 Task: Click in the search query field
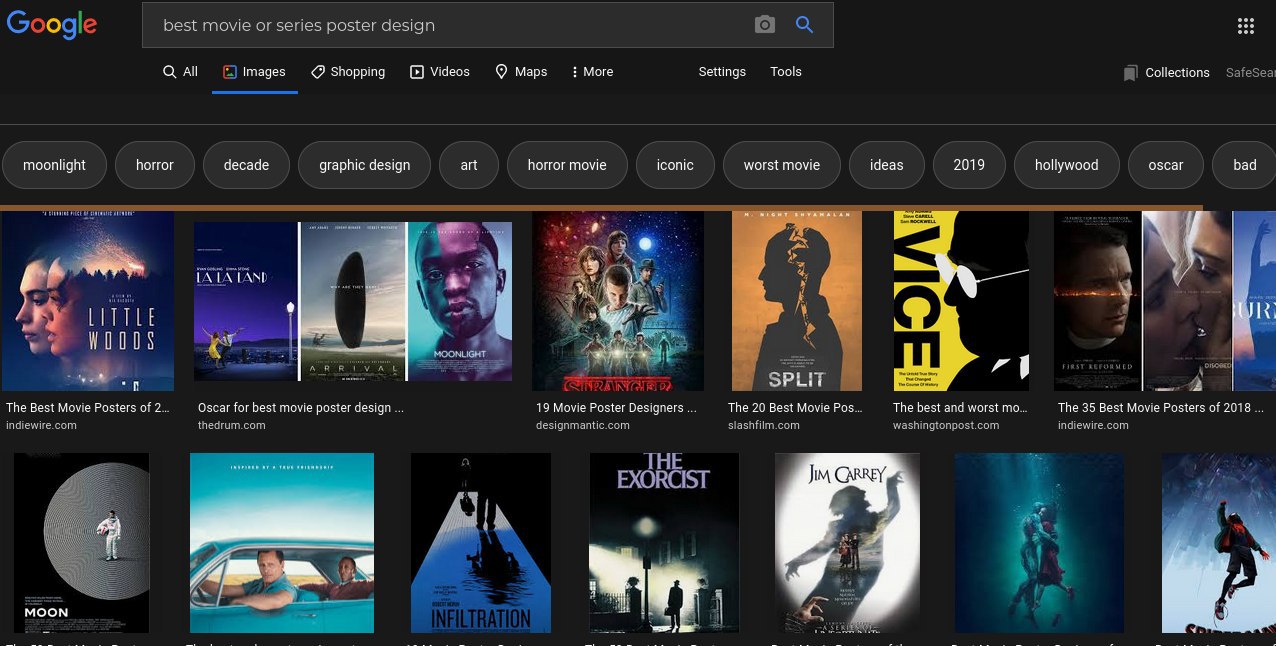(450, 25)
